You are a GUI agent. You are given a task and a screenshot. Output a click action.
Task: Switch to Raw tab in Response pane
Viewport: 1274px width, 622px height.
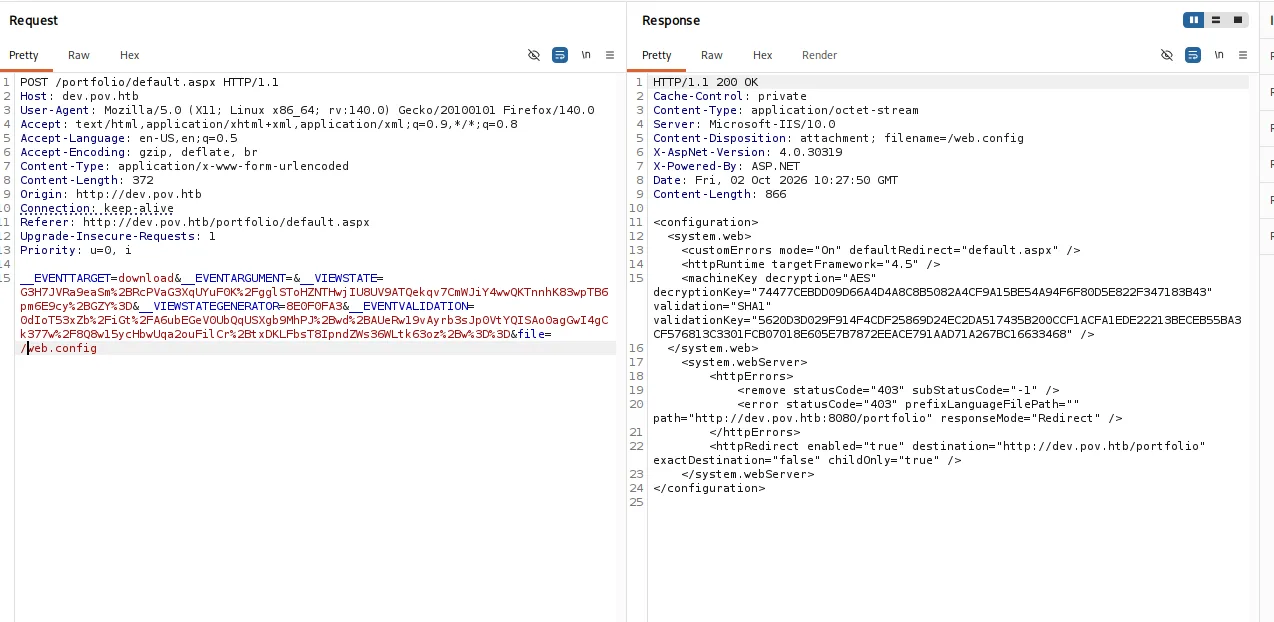tap(712, 55)
